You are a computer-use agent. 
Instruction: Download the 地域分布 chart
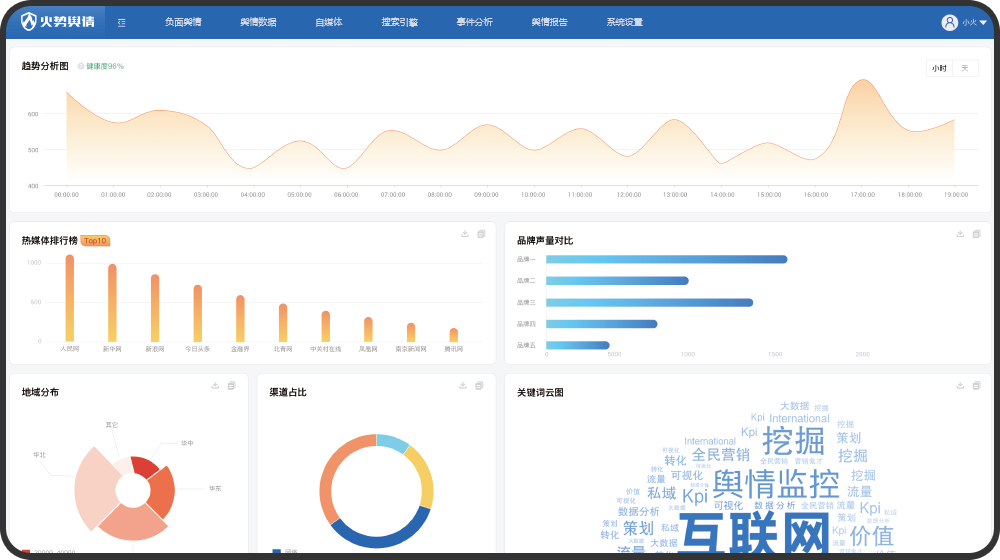pyautogui.click(x=215, y=386)
